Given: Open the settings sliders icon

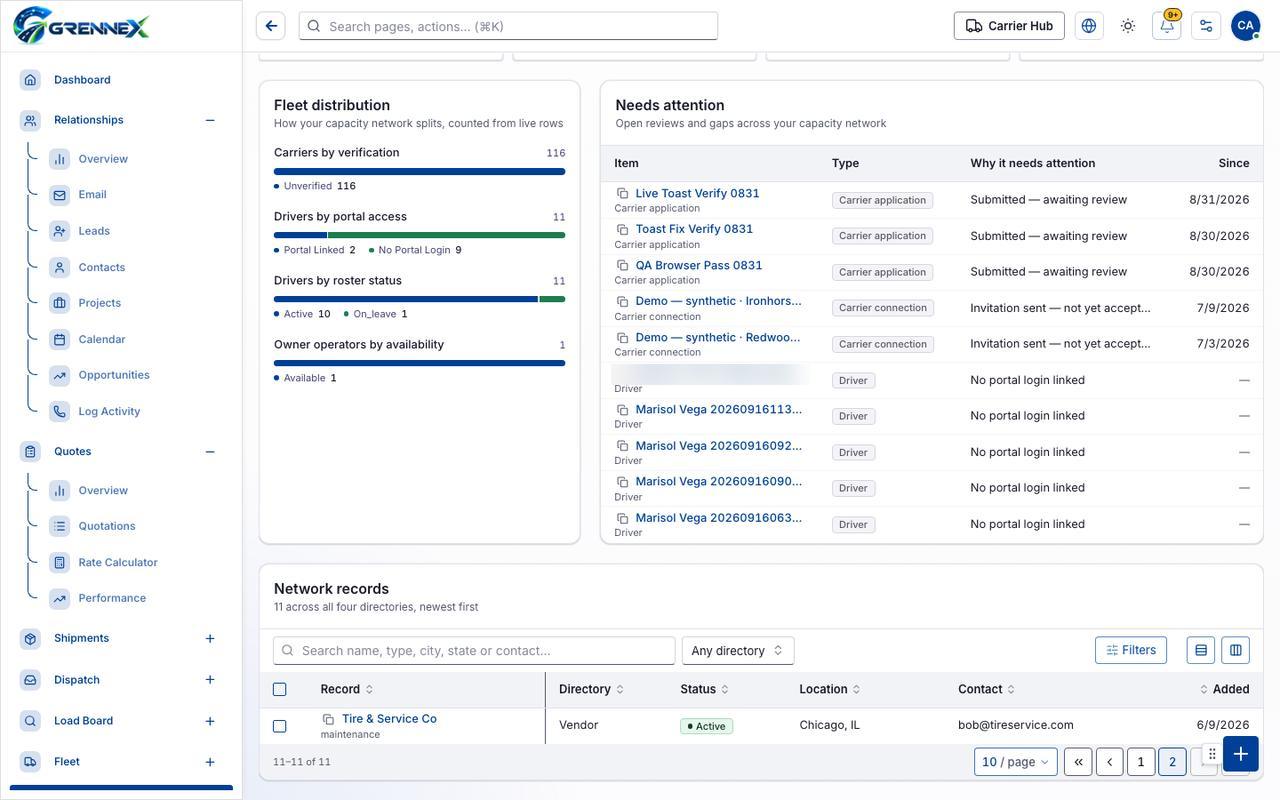Looking at the screenshot, I should (1206, 26).
